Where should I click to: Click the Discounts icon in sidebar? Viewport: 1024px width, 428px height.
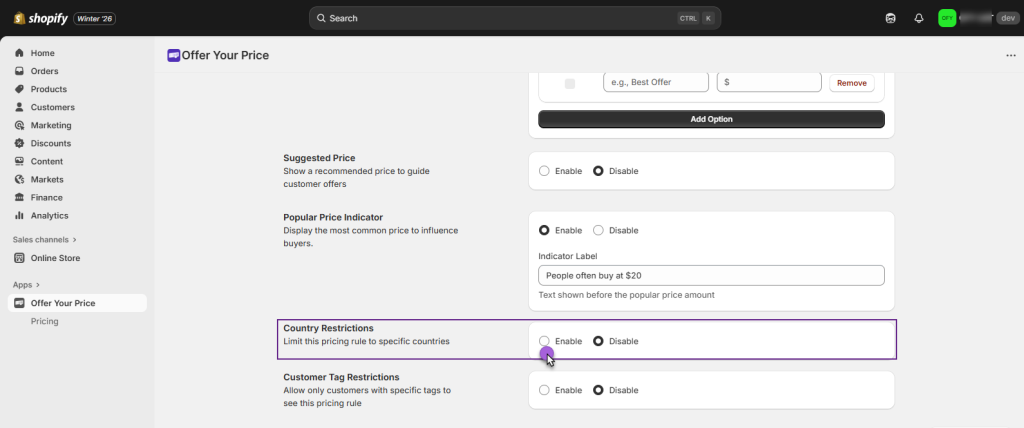[x=20, y=143]
